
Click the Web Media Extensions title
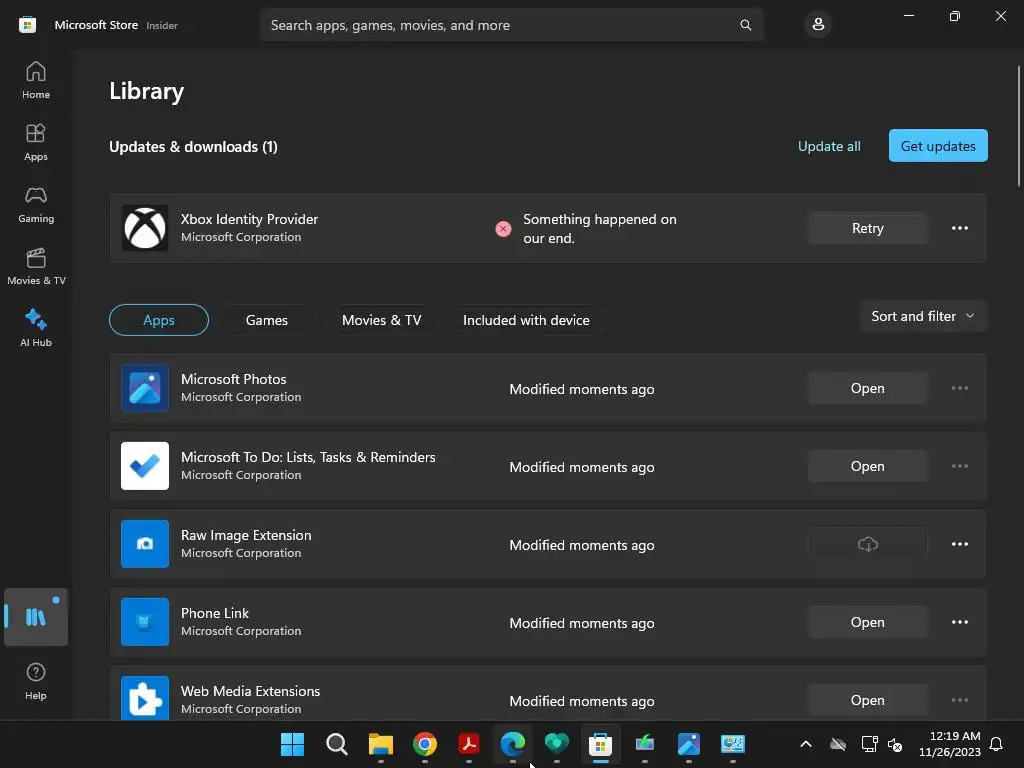[x=251, y=691]
